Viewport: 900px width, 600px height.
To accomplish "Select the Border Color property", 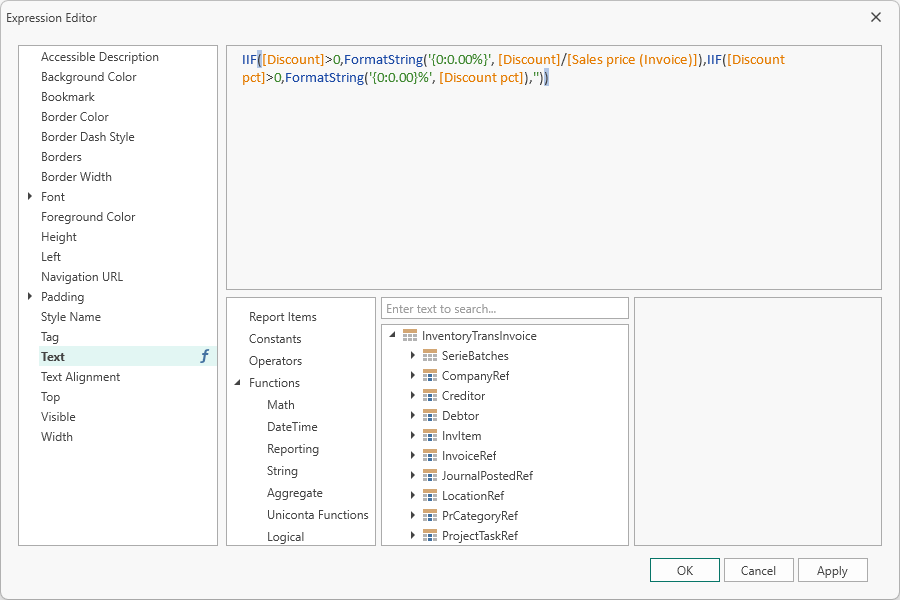I will (75, 117).
